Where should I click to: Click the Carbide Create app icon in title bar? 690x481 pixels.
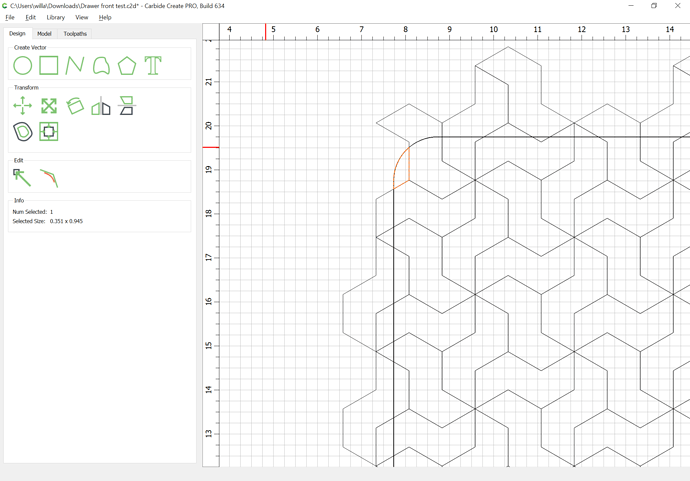tap(5, 6)
